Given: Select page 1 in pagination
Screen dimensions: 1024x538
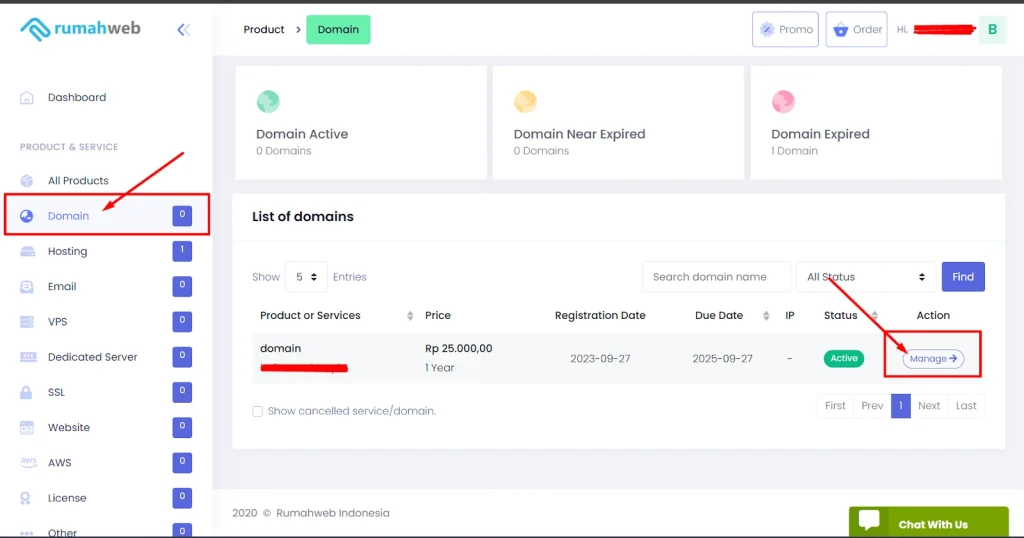Looking at the screenshot, I should tap(901, 405).
